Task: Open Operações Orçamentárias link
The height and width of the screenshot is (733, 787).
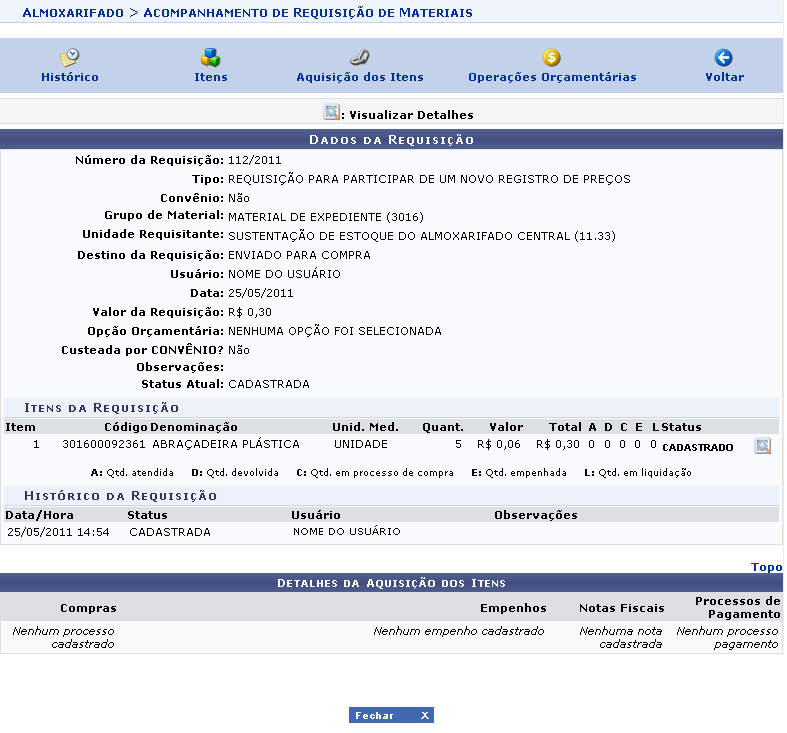Action: [x=552, y=77]
